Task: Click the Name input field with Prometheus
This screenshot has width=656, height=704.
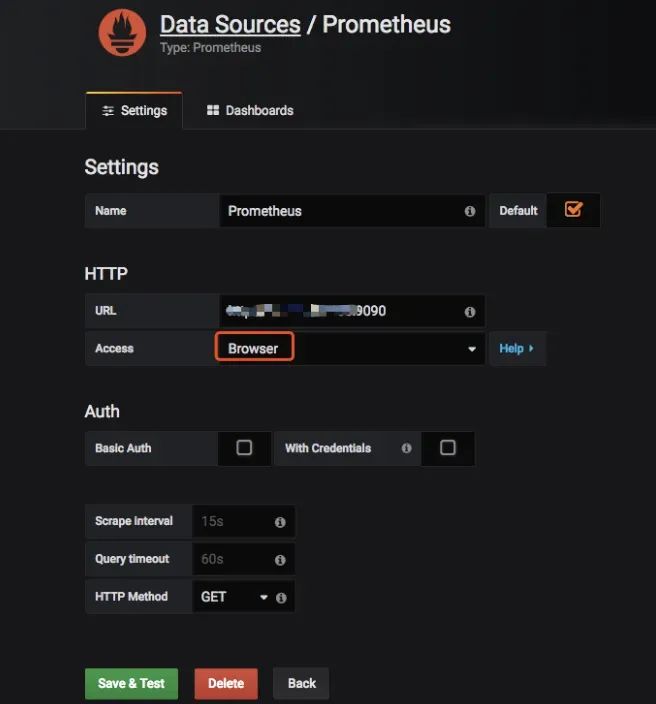Action: click(x=352, y=211)
